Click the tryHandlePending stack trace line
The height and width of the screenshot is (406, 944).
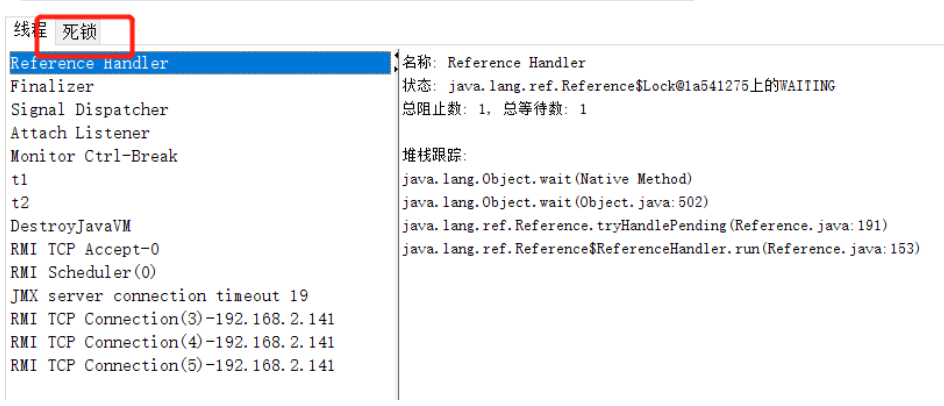click(645, 226)
